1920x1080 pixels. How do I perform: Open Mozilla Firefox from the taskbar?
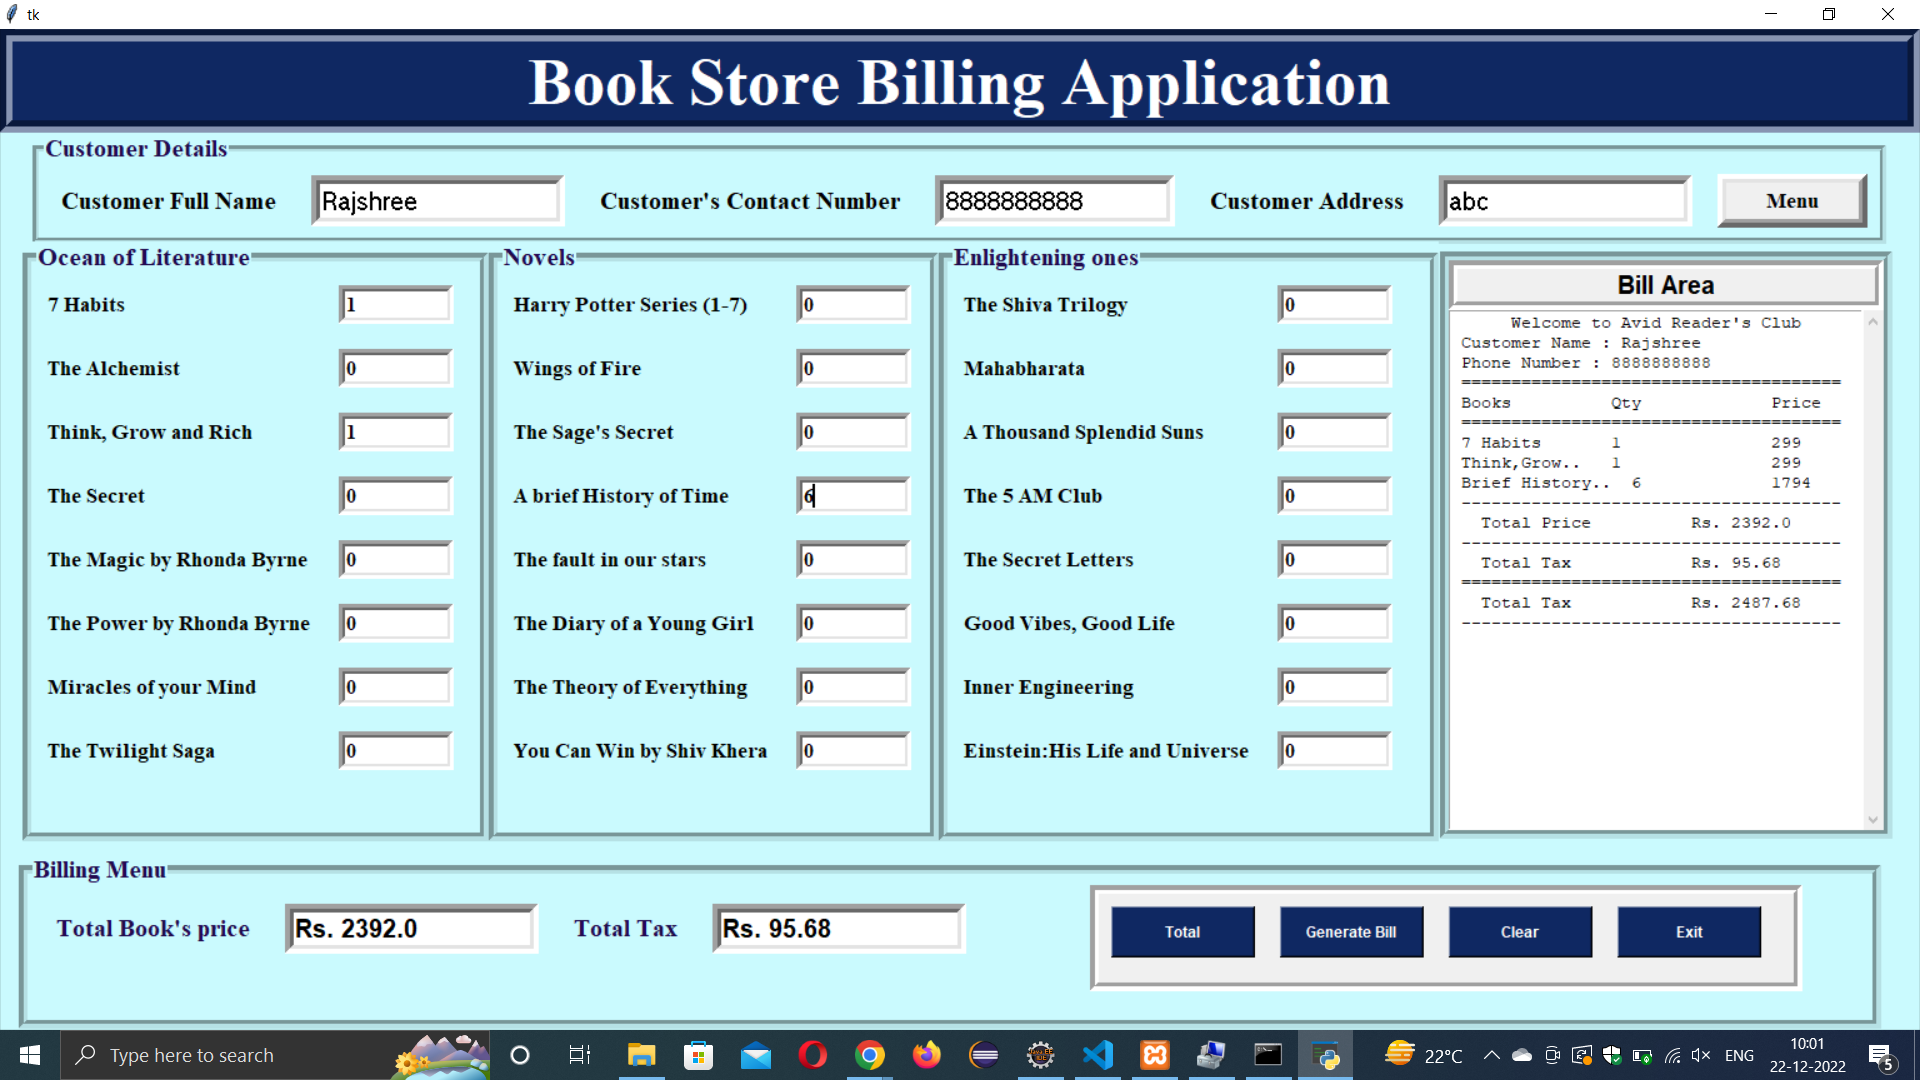(926, 1055)
